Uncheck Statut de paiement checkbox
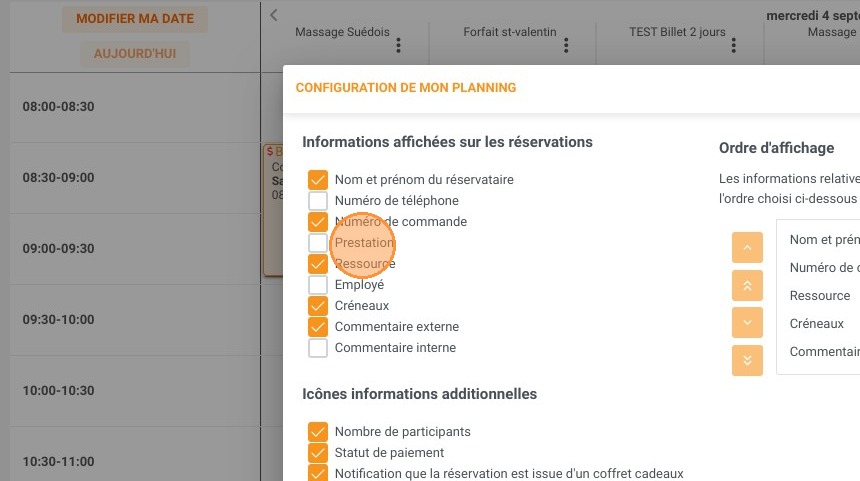The image size is (860, 481). [318, 452]
